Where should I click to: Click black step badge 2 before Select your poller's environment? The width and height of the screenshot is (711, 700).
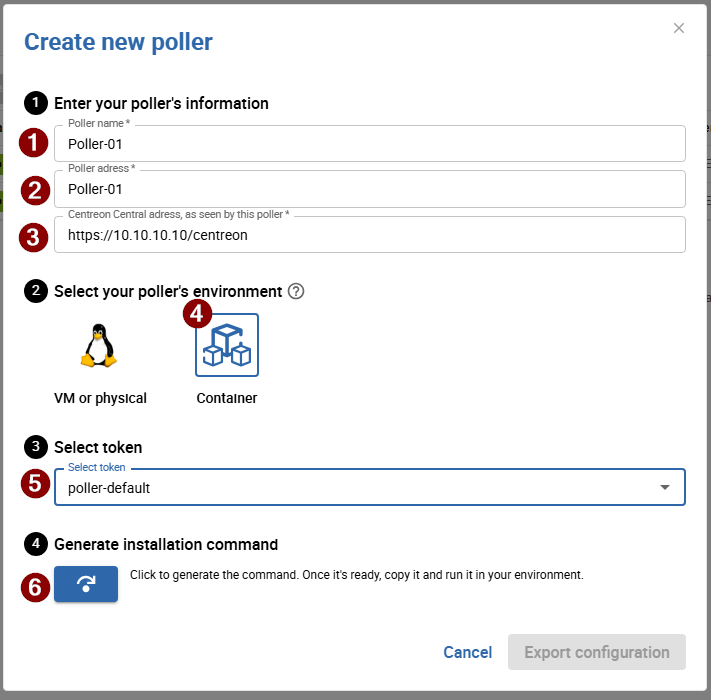click(x=36, y=291)
